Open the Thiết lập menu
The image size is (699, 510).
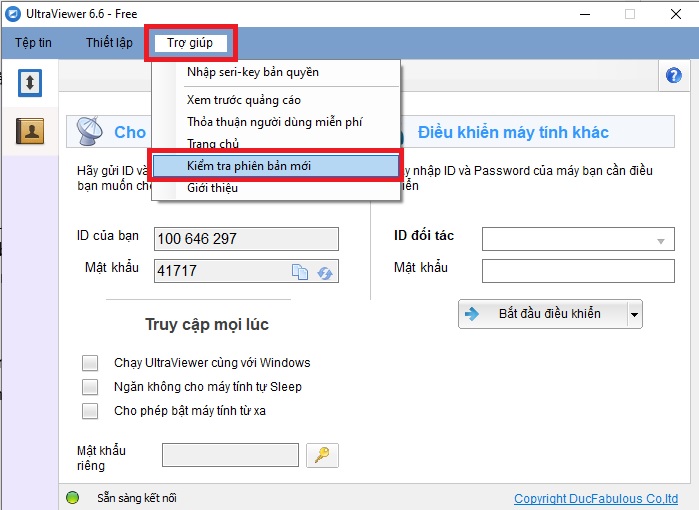[109, 43]
